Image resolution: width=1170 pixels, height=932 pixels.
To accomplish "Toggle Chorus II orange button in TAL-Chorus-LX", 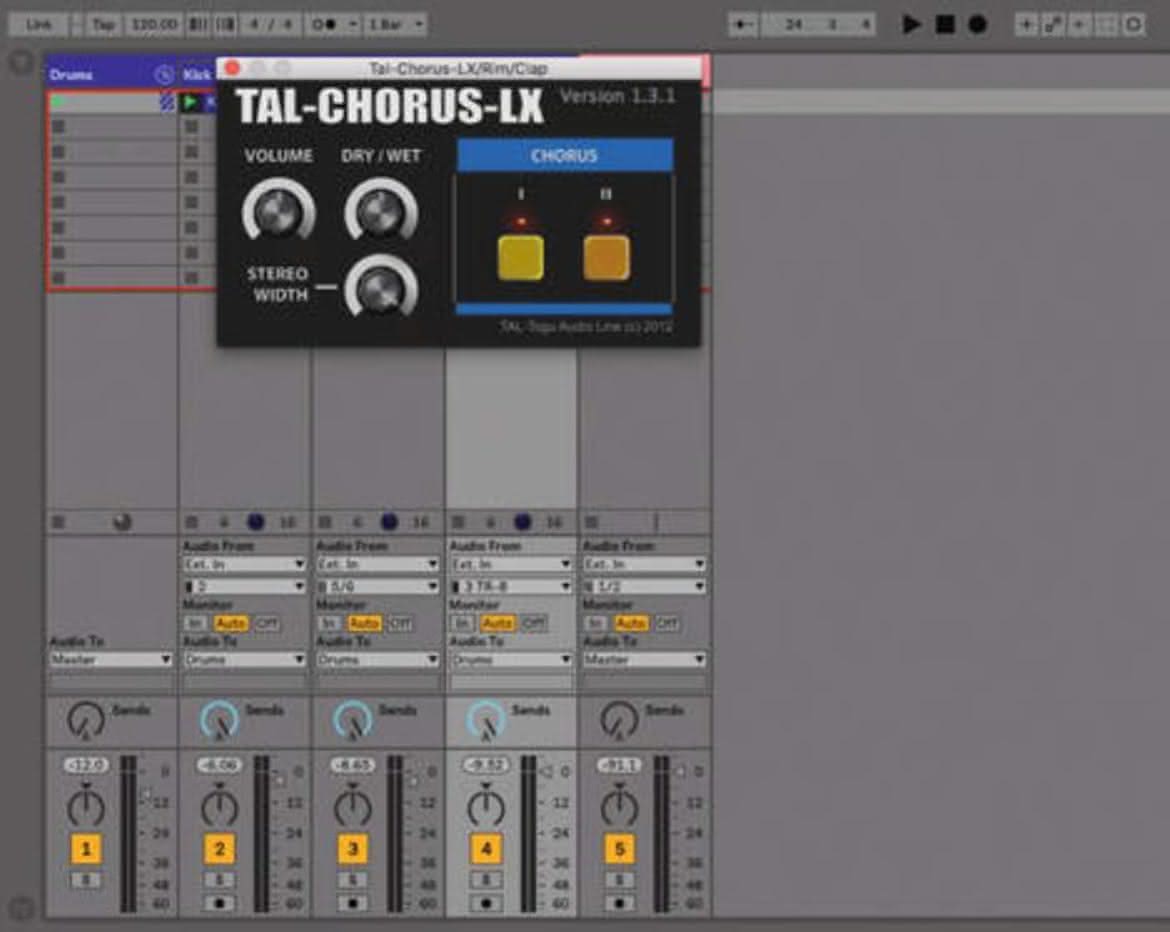I will pos(607,257).
